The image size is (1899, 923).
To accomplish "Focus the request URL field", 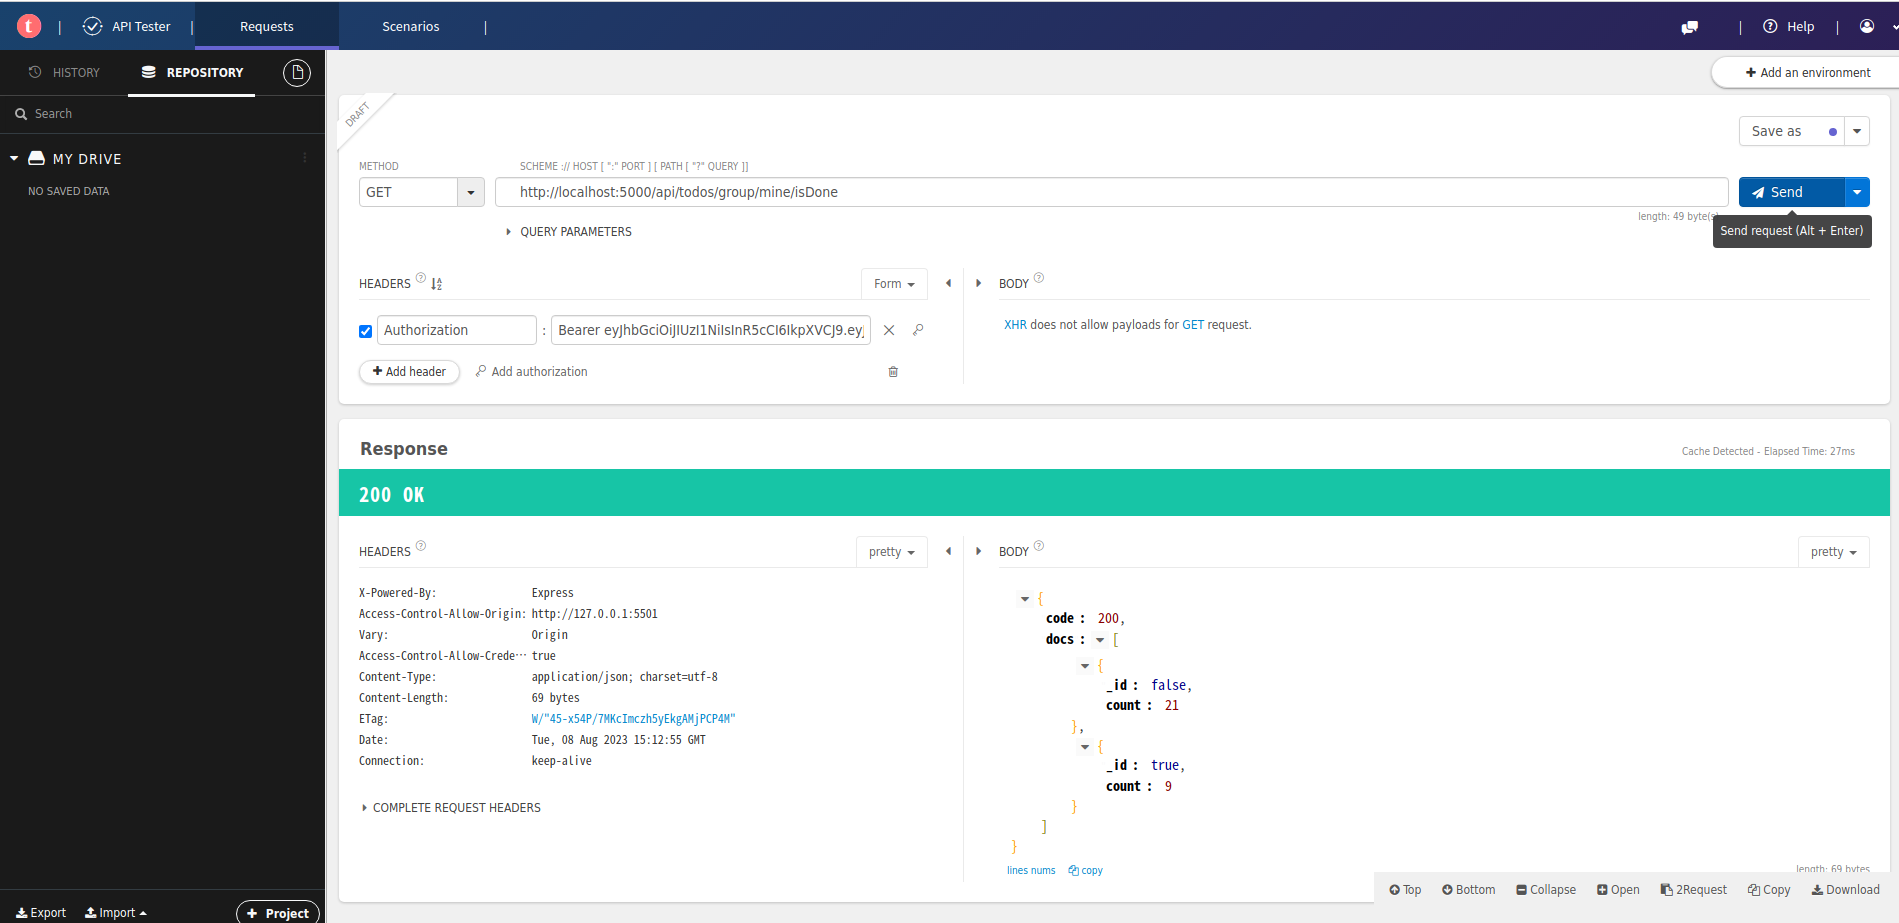I will tap(1112, 192).
